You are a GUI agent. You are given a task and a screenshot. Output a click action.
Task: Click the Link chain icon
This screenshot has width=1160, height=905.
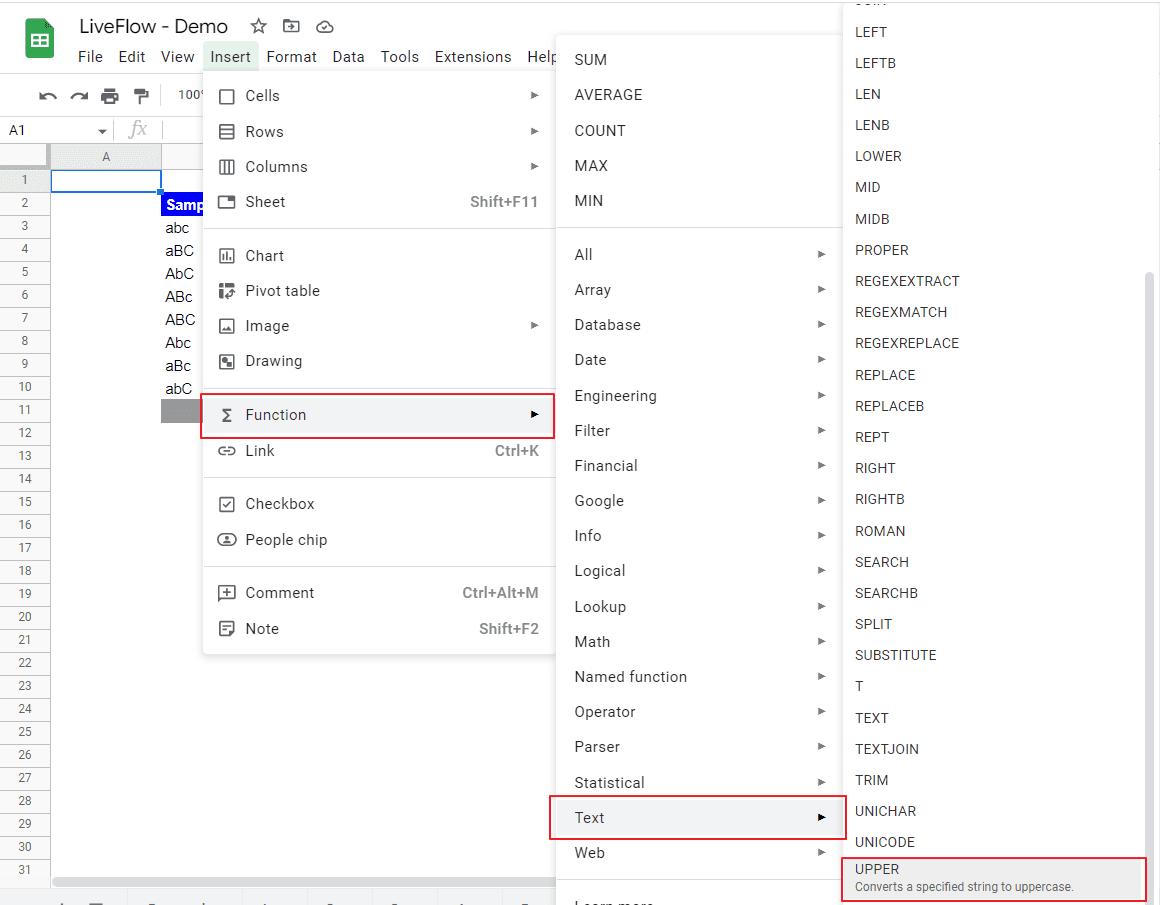[227, 451]
